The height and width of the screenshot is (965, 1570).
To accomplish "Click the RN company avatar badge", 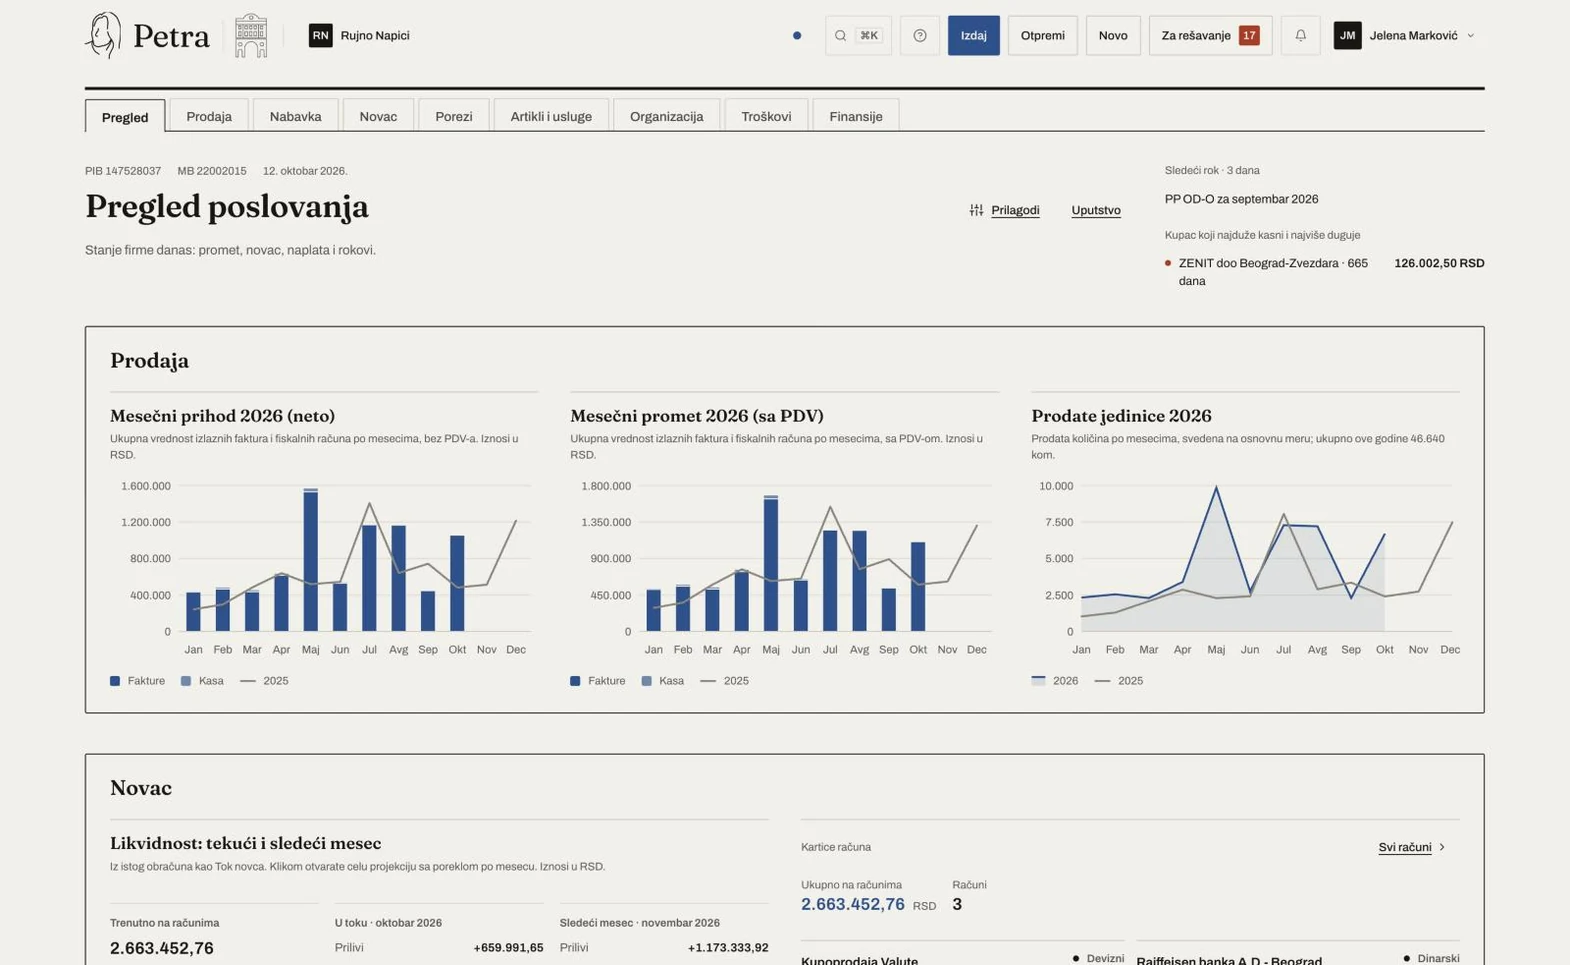I will 320,35.
